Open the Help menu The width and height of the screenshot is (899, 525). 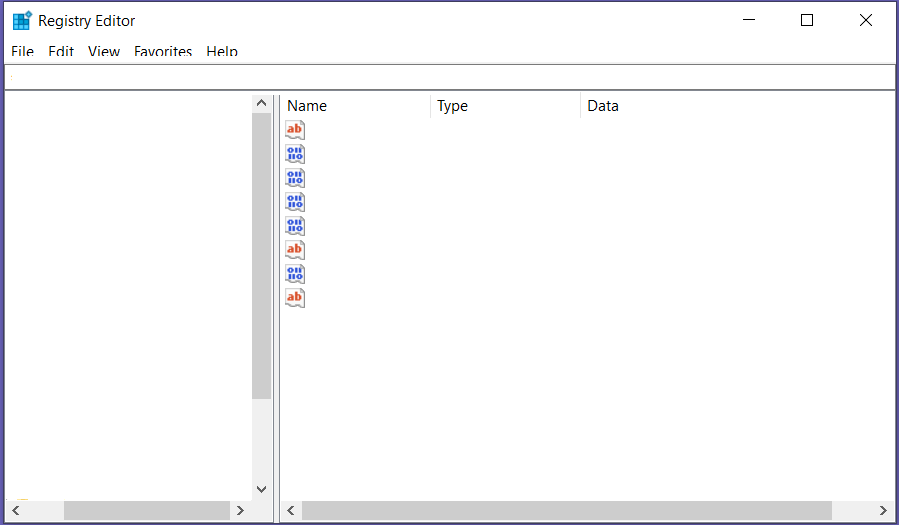click(222, 51)
